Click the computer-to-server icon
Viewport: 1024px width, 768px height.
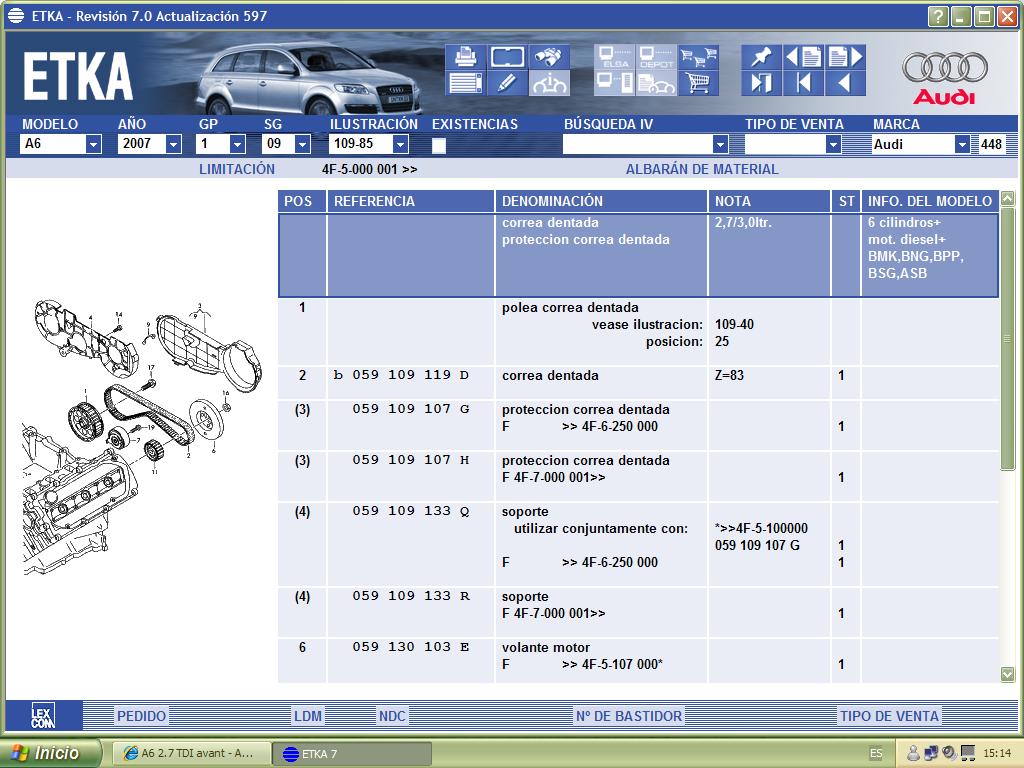pyautogui.click(x=615, y=83)
